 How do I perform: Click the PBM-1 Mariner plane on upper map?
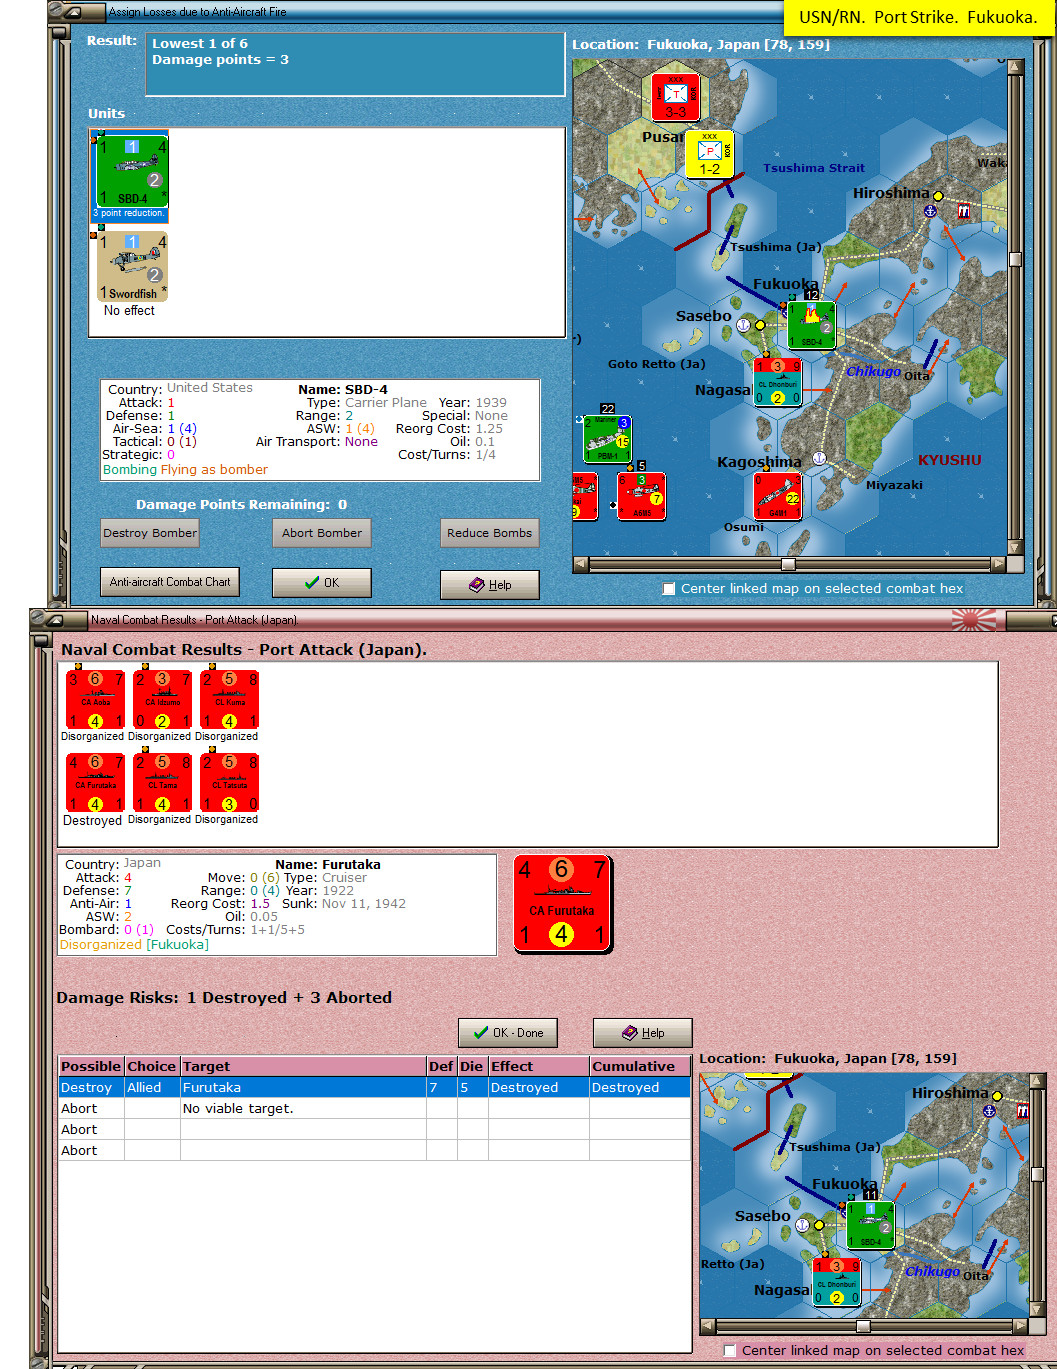click(607, 439)
